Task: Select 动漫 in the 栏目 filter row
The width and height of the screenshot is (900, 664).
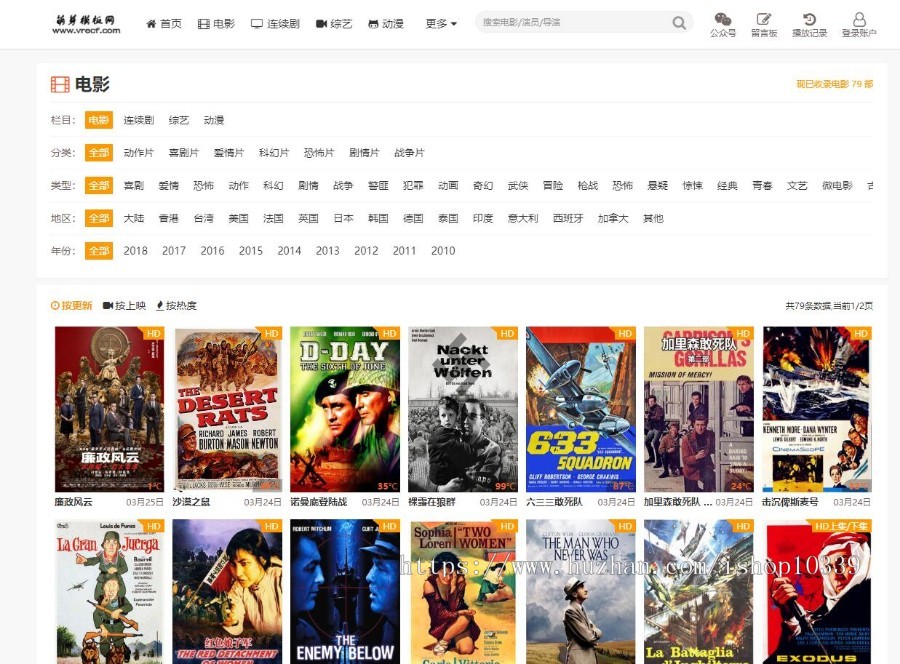Action: tap(214, 120)
